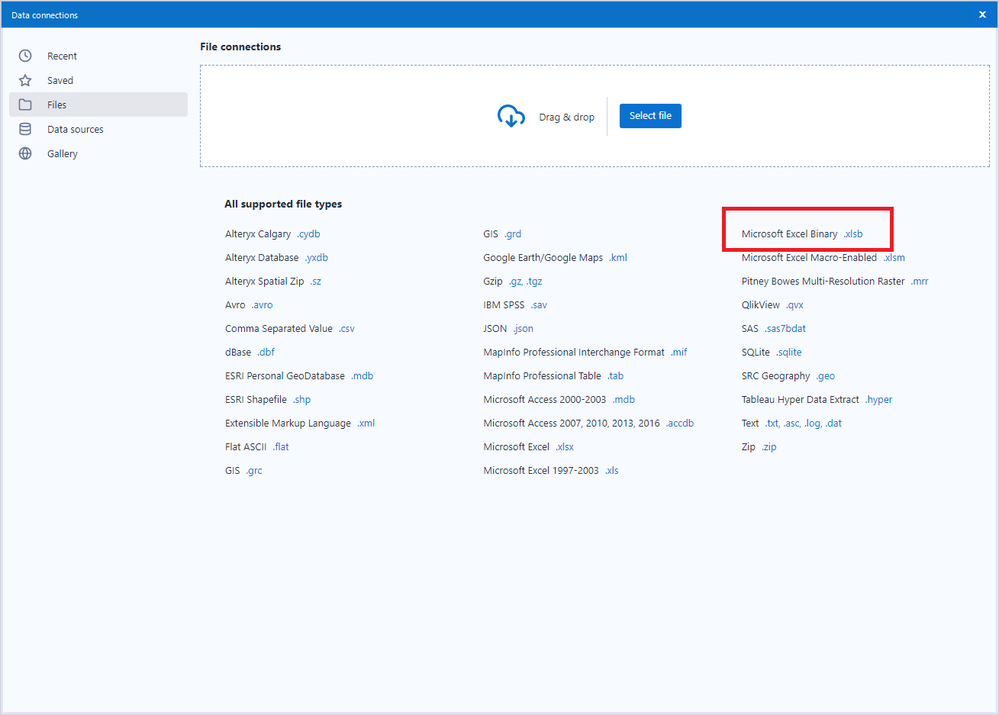Close the Data connections dialog
This screenshot has width=999, height=715.
coord(982,15)
